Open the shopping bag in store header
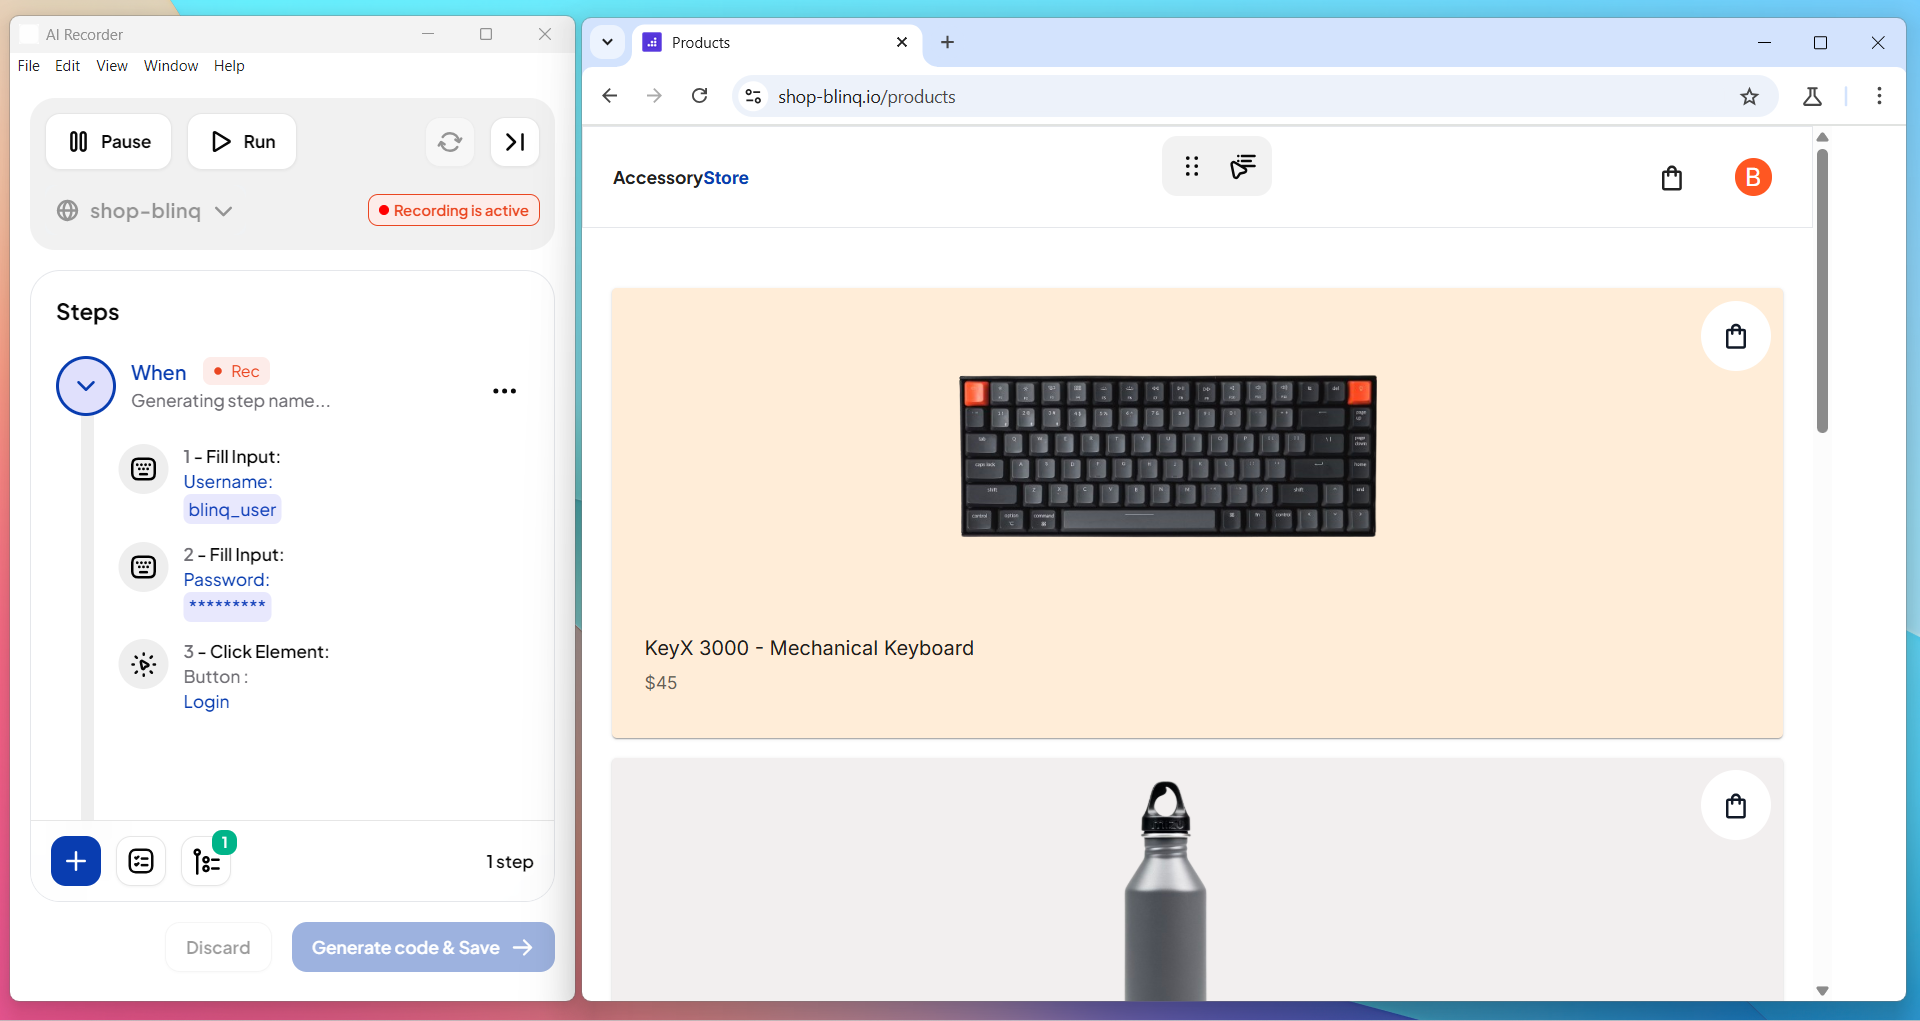The width and height of the screenshot is (1920, 1021). (1671, 178)
